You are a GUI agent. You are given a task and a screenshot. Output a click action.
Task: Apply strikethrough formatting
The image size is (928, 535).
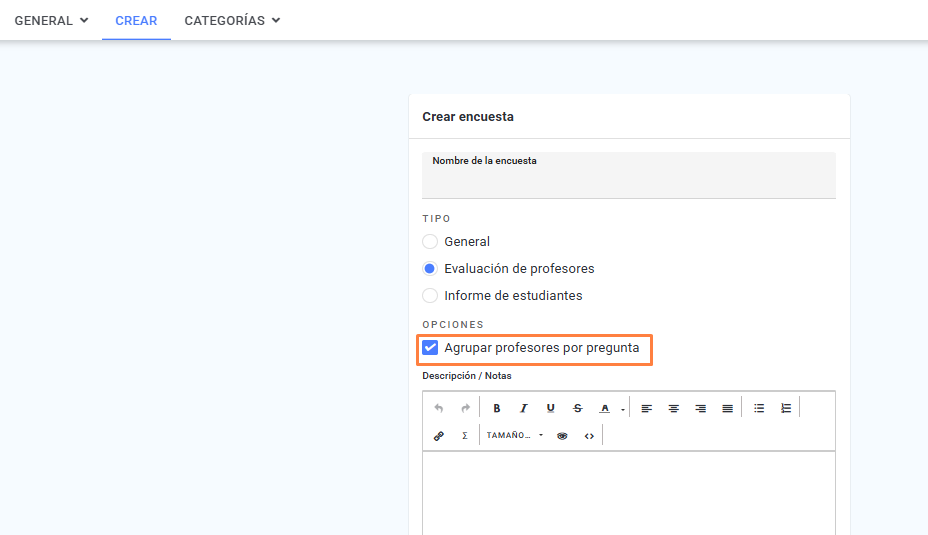pos(578,408)
